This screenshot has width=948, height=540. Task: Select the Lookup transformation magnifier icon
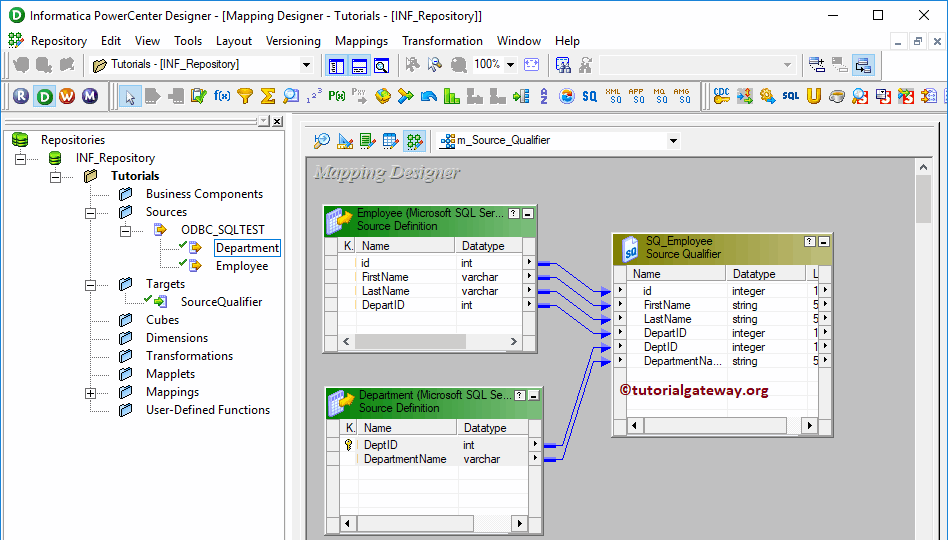click(291, 96)
